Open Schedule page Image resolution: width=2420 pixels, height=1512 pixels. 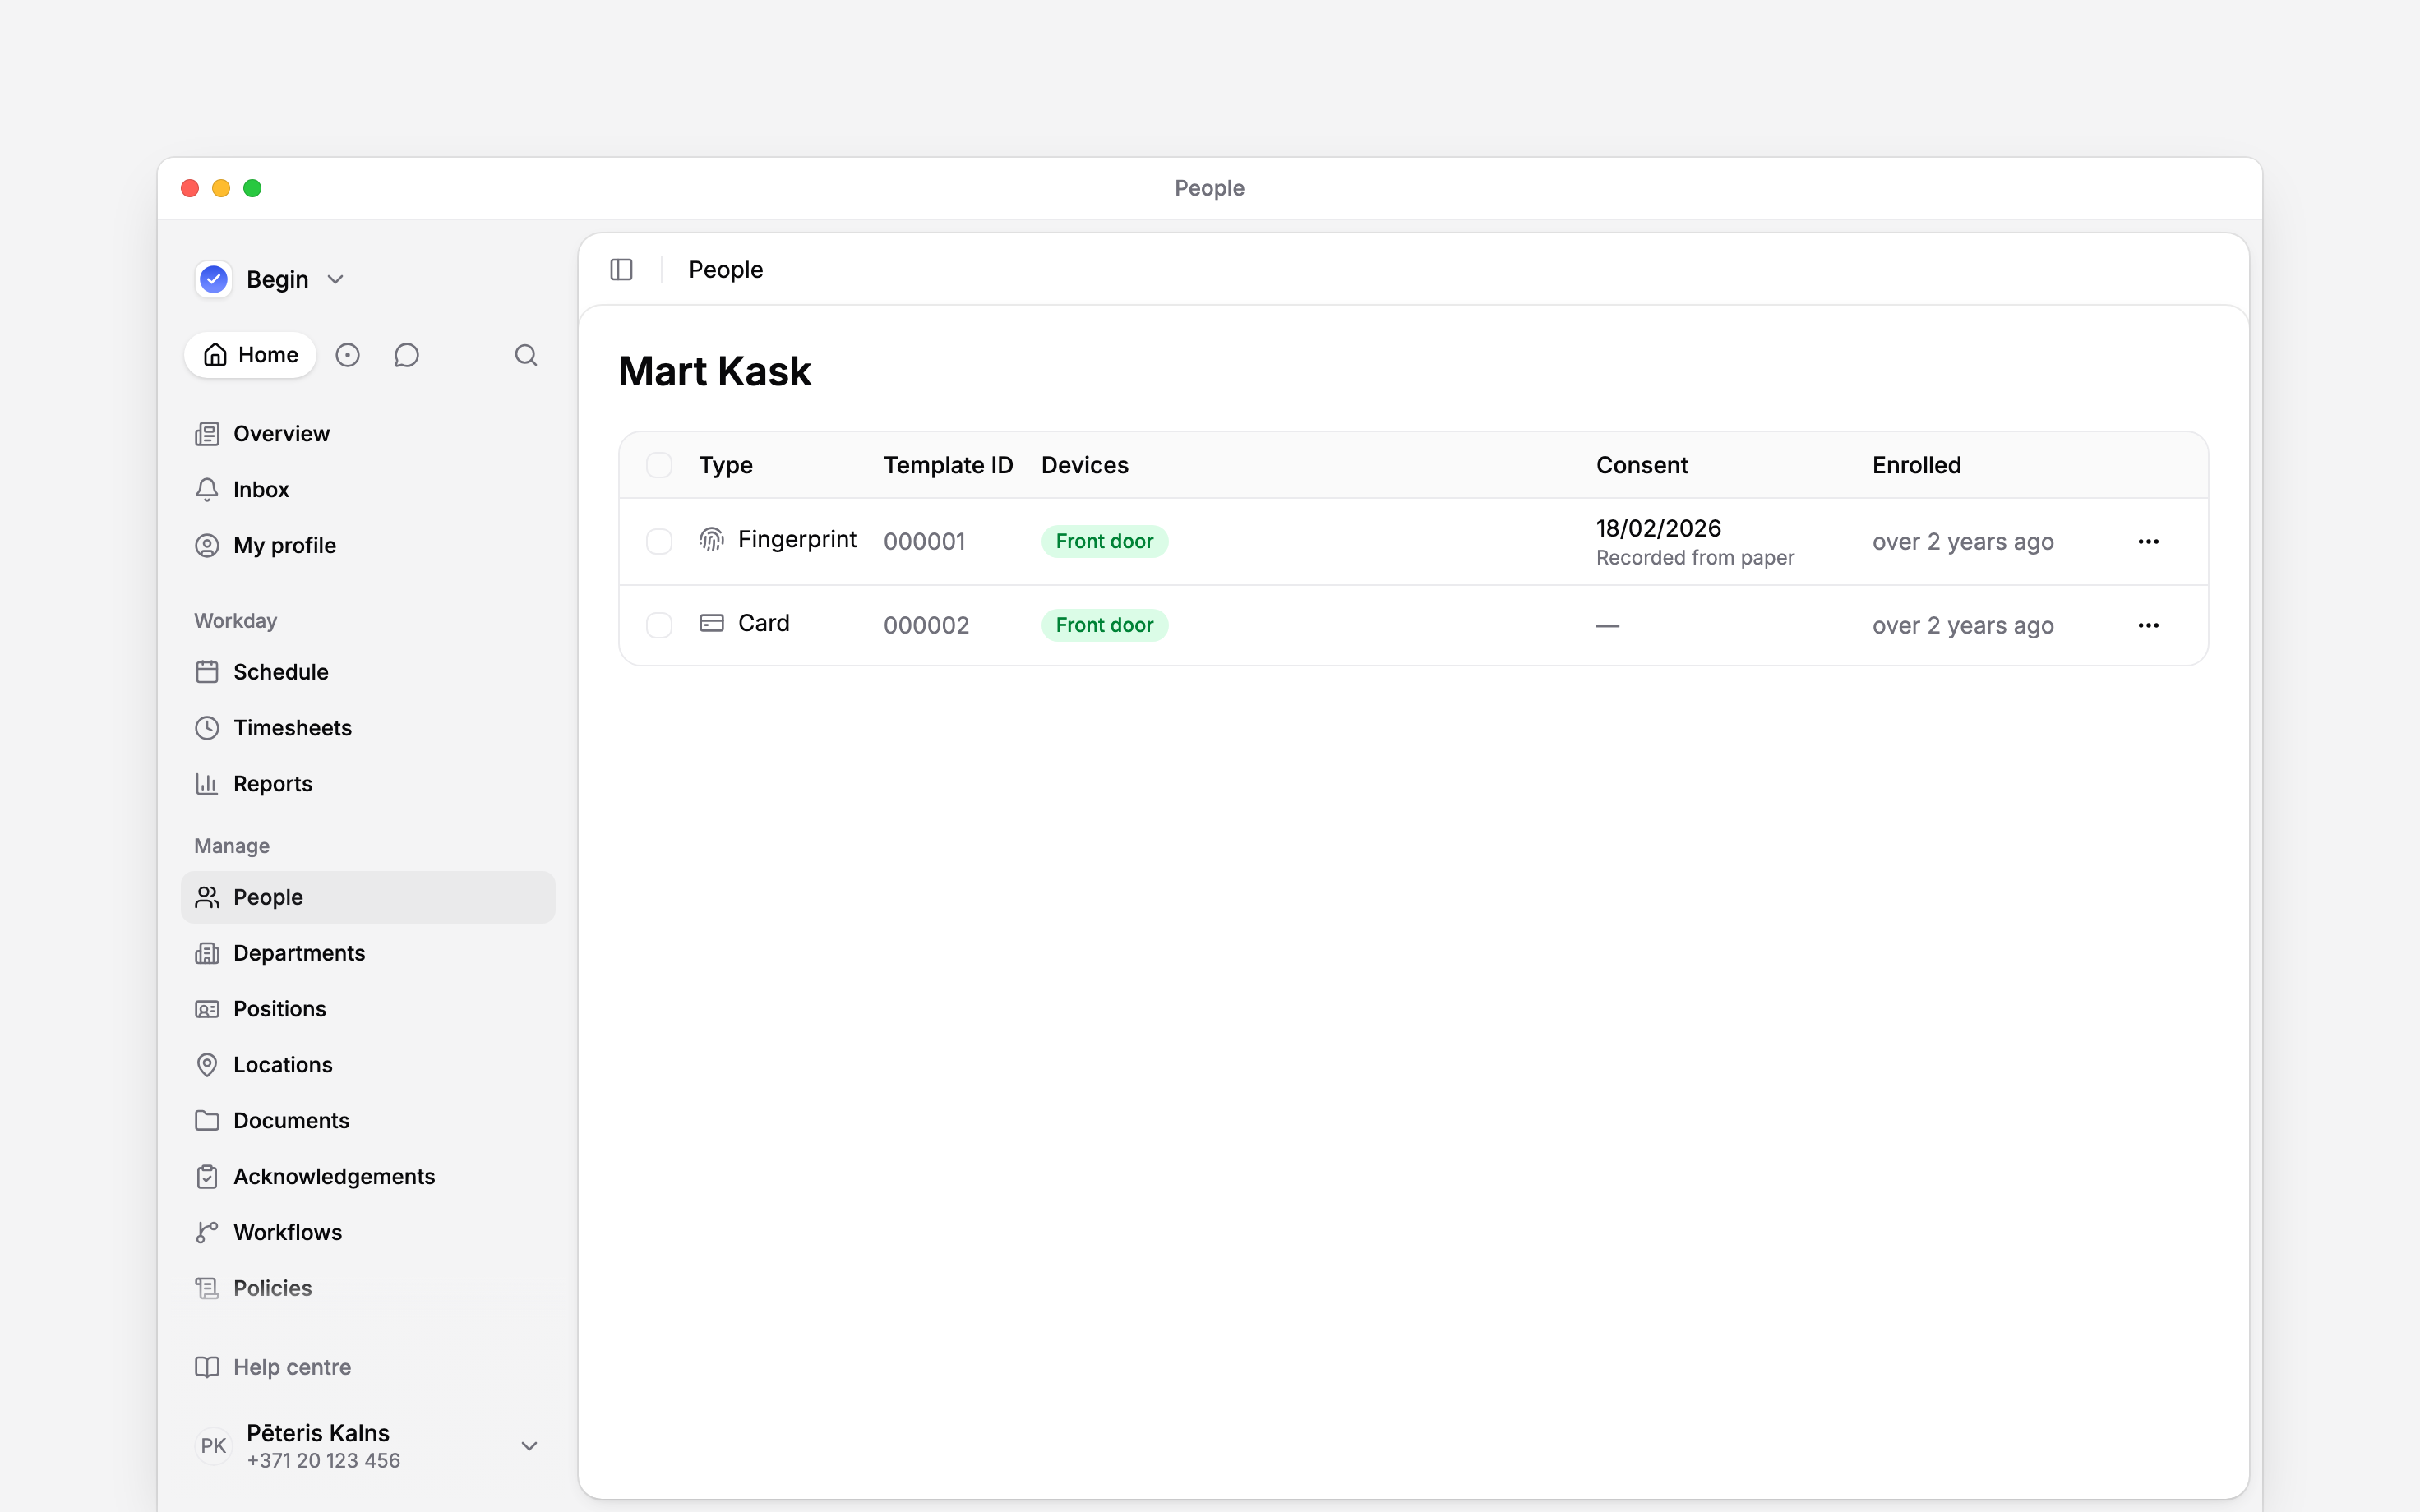pyautogui.click(x=368, y=672)
